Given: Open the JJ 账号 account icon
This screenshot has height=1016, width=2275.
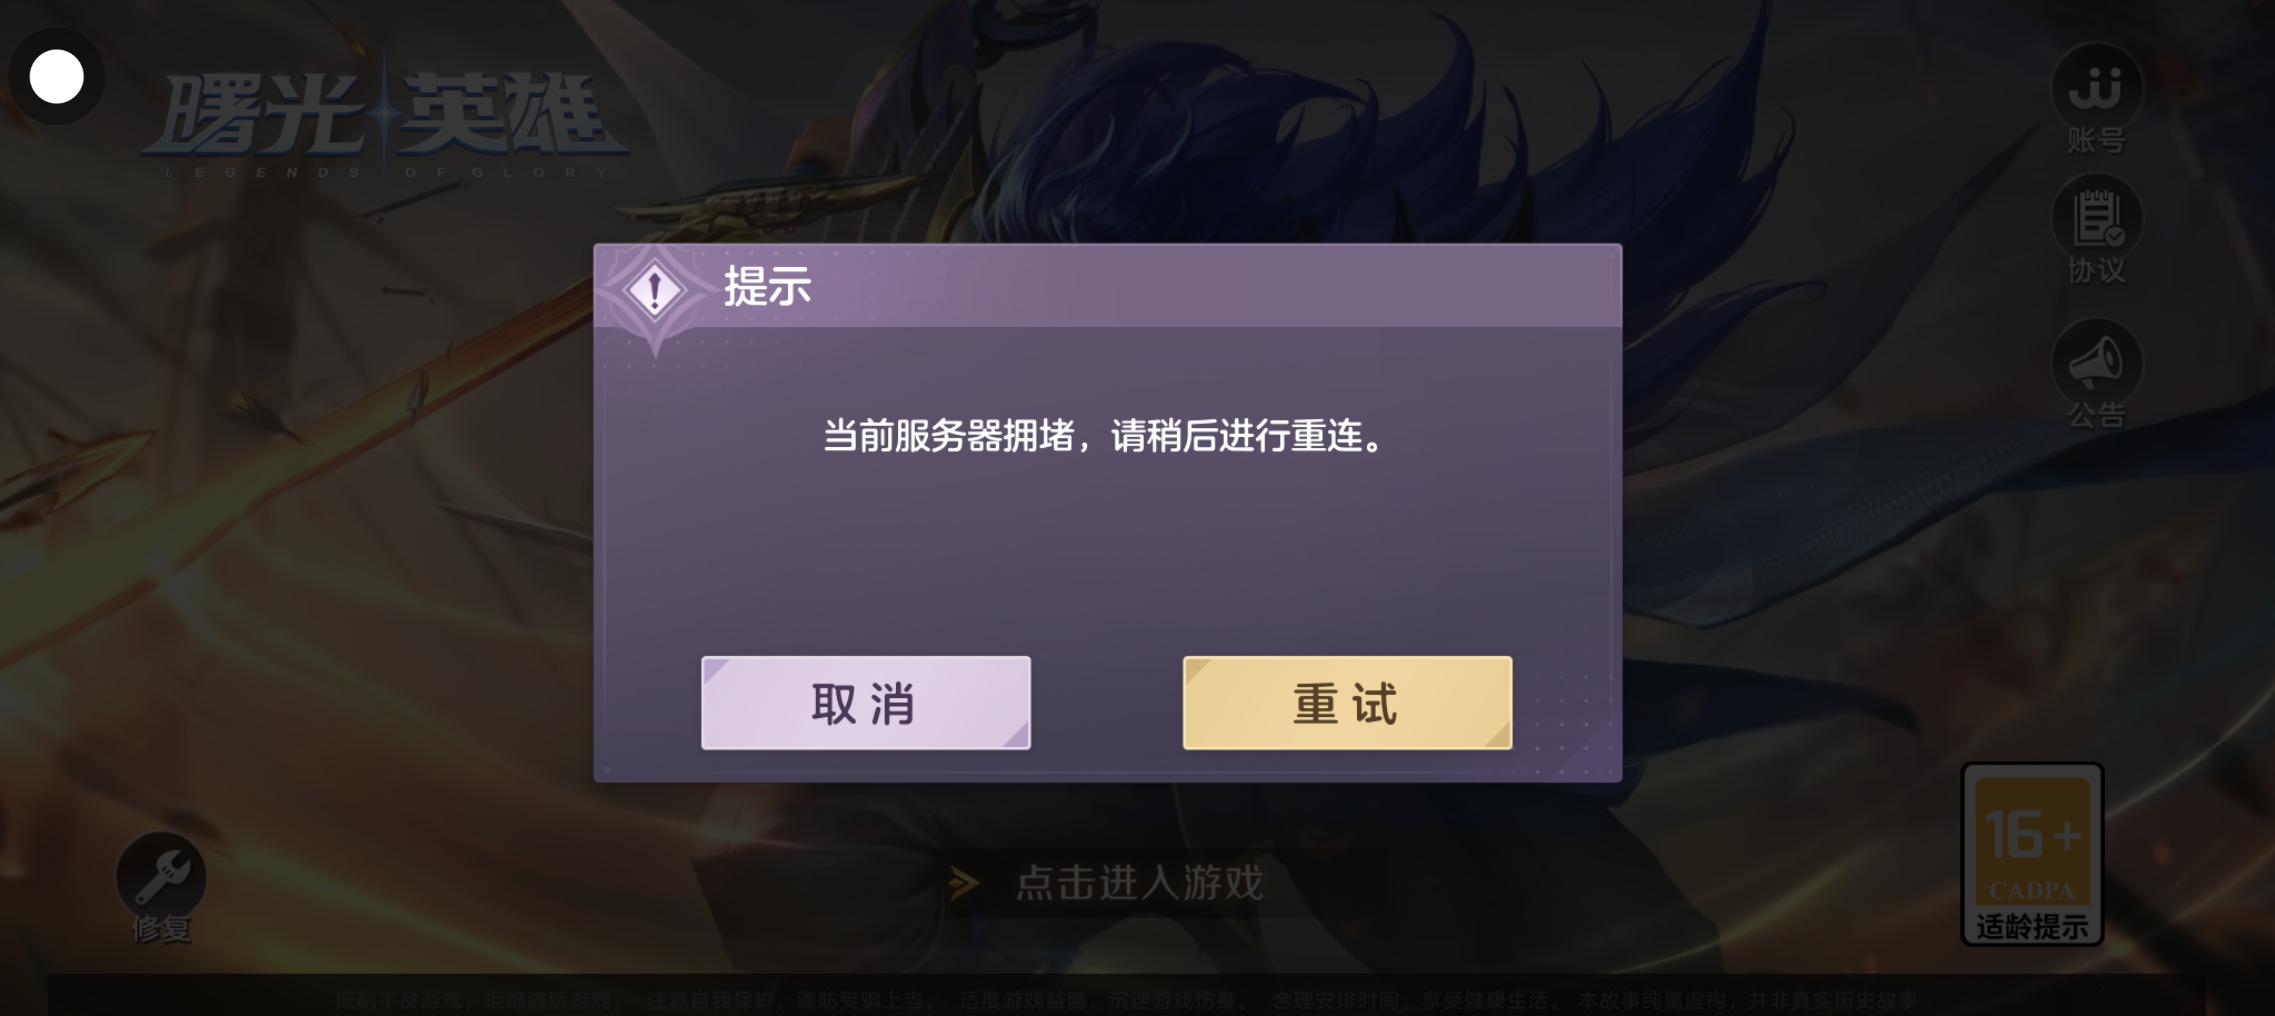Looking at the screenshot, I should coord(2096,88).
